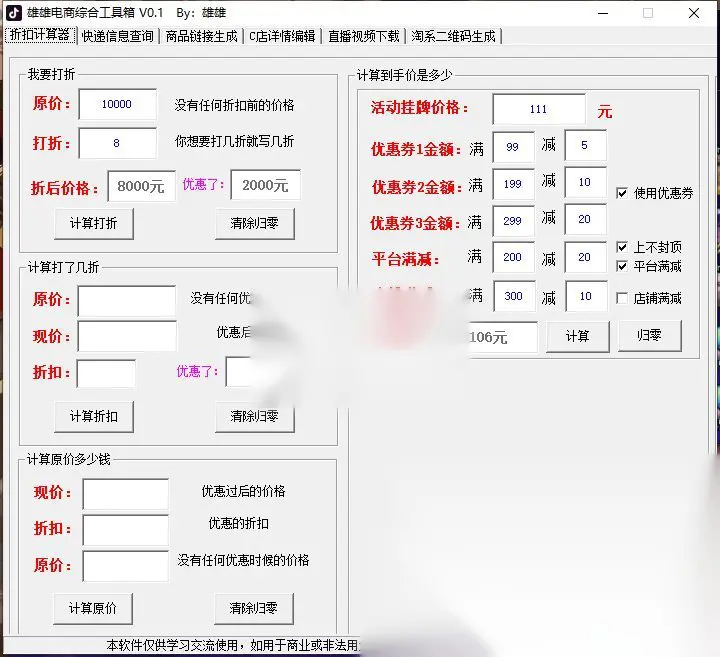Click the 计算折扣 button
This screenshot has width=720, height=657.
pos(94,416)
